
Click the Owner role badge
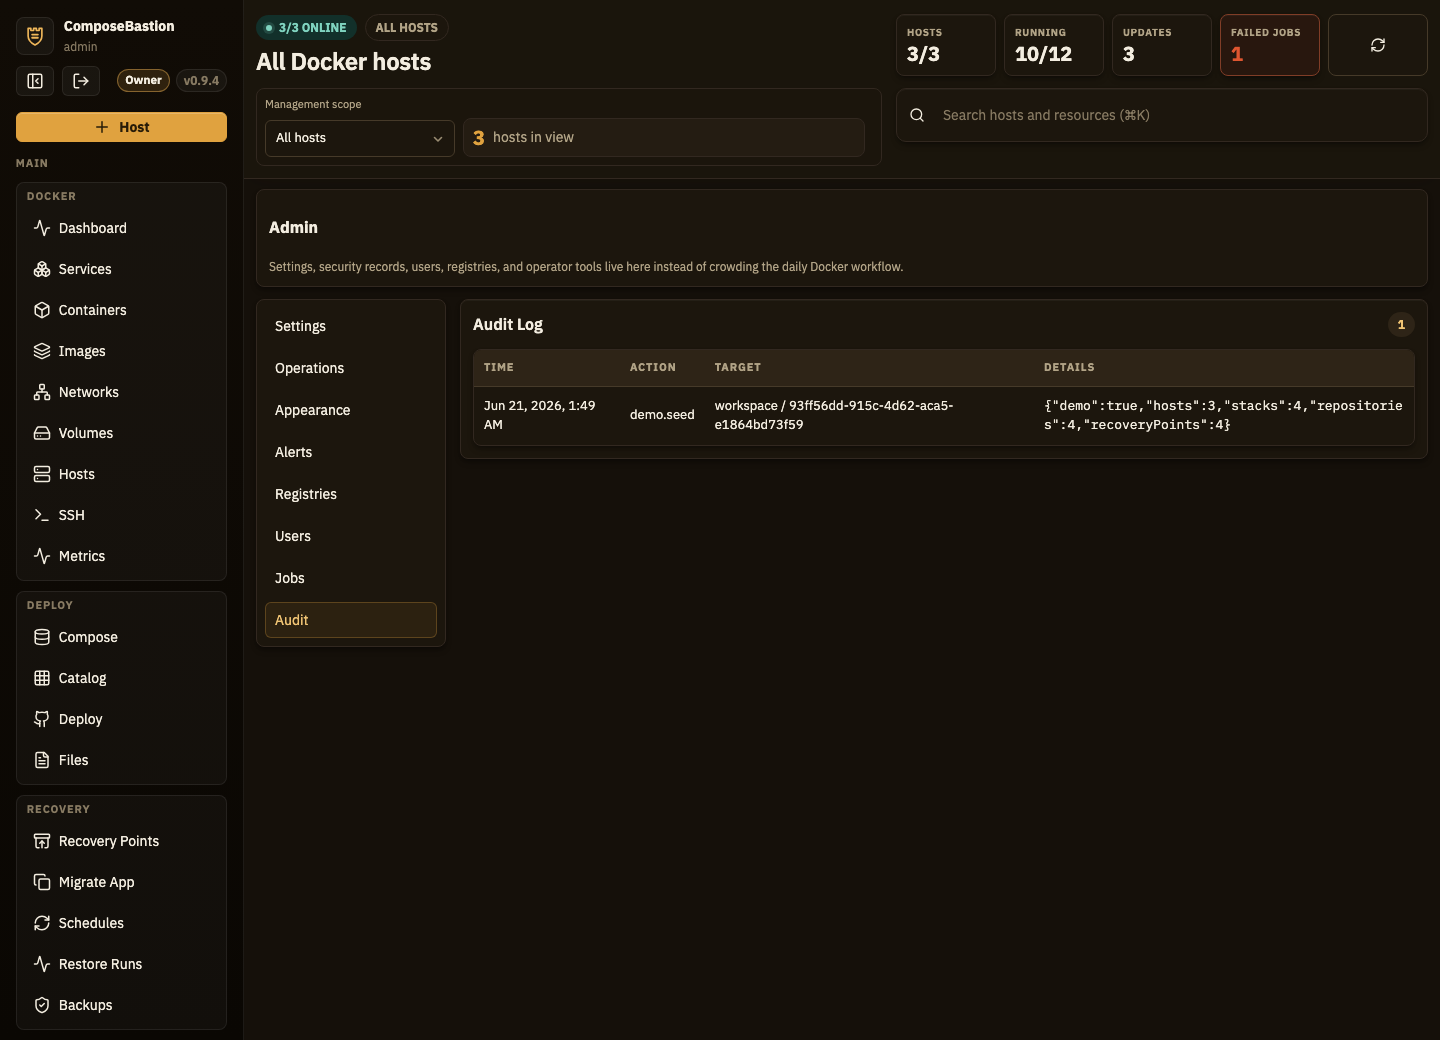143,81
